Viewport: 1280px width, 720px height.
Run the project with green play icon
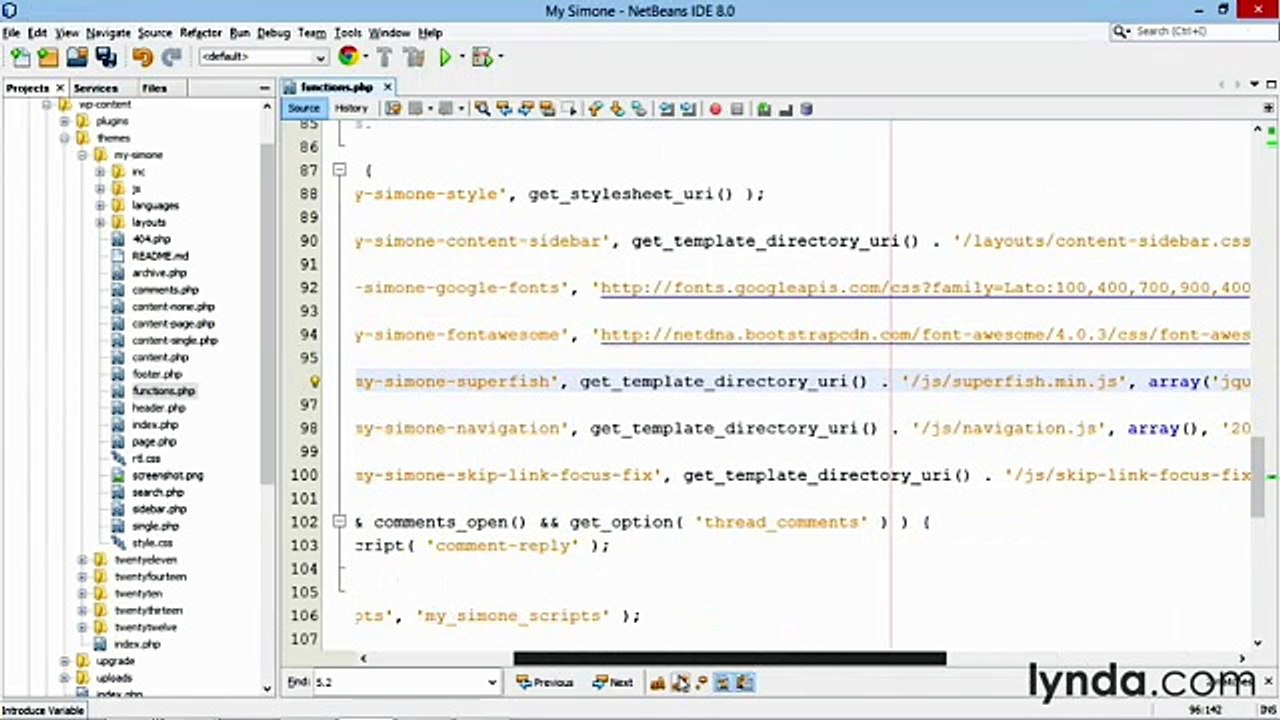click(445, 57)
